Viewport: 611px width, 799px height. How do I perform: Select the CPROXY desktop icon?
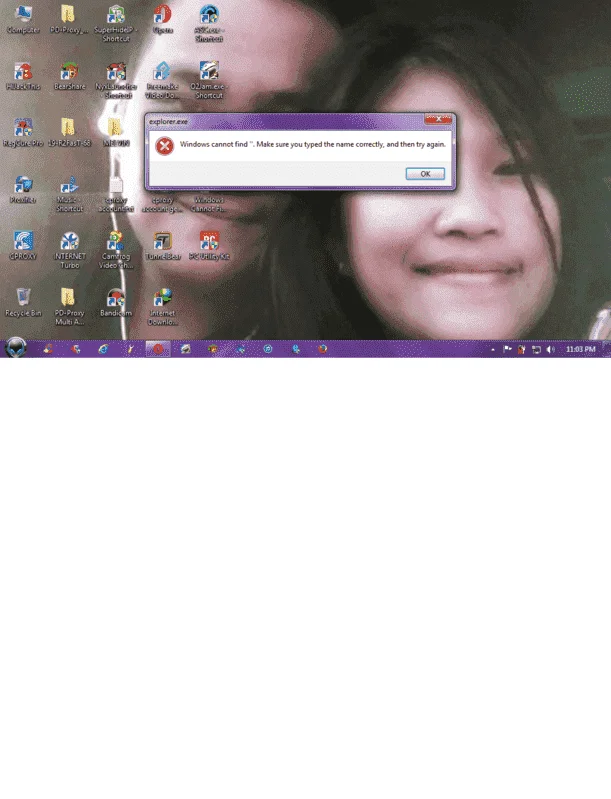(23, 246)
